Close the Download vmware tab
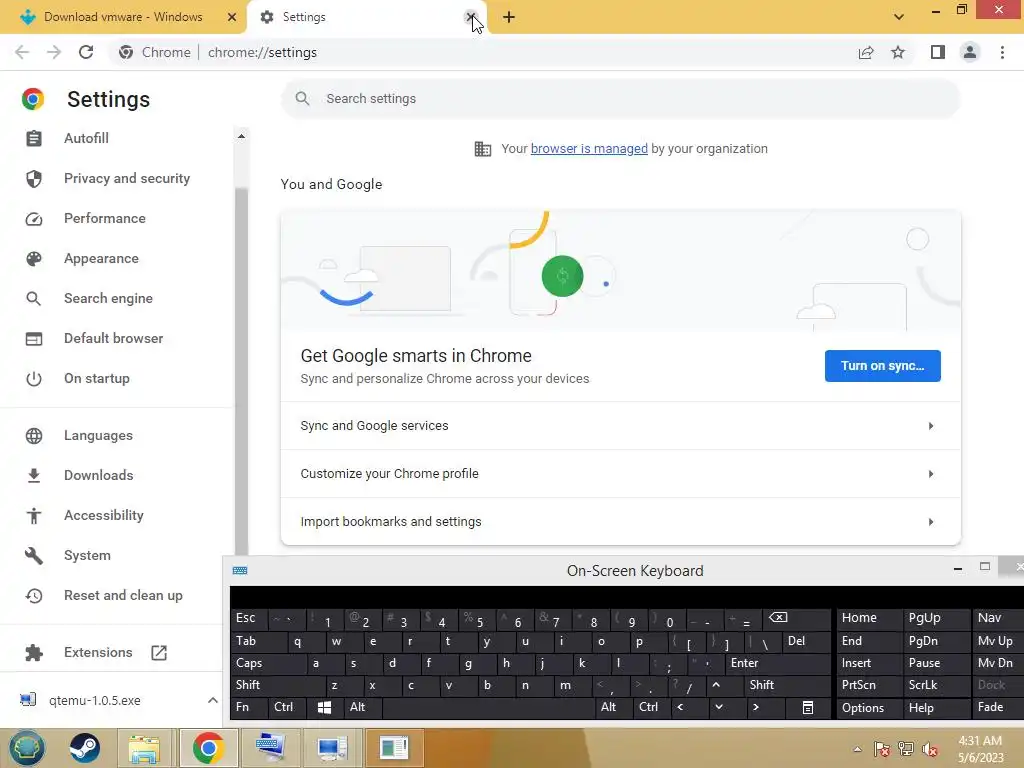The height and width of the screenshot is (768, 1024). 232,17
